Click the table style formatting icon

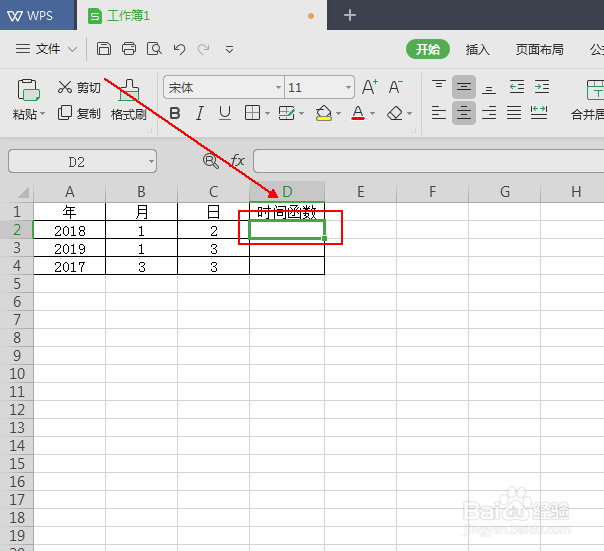[287, 113]
